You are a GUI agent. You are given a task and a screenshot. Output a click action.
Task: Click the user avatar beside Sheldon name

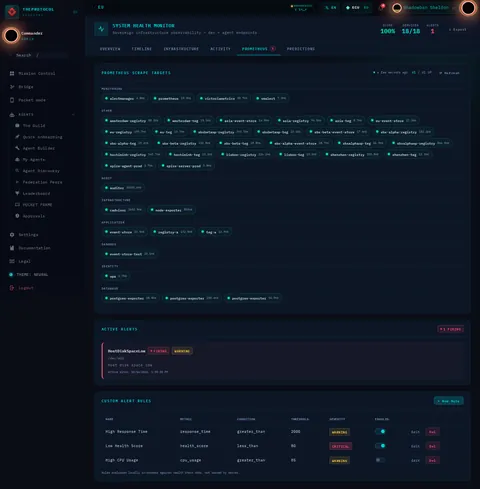pos(397,8)
